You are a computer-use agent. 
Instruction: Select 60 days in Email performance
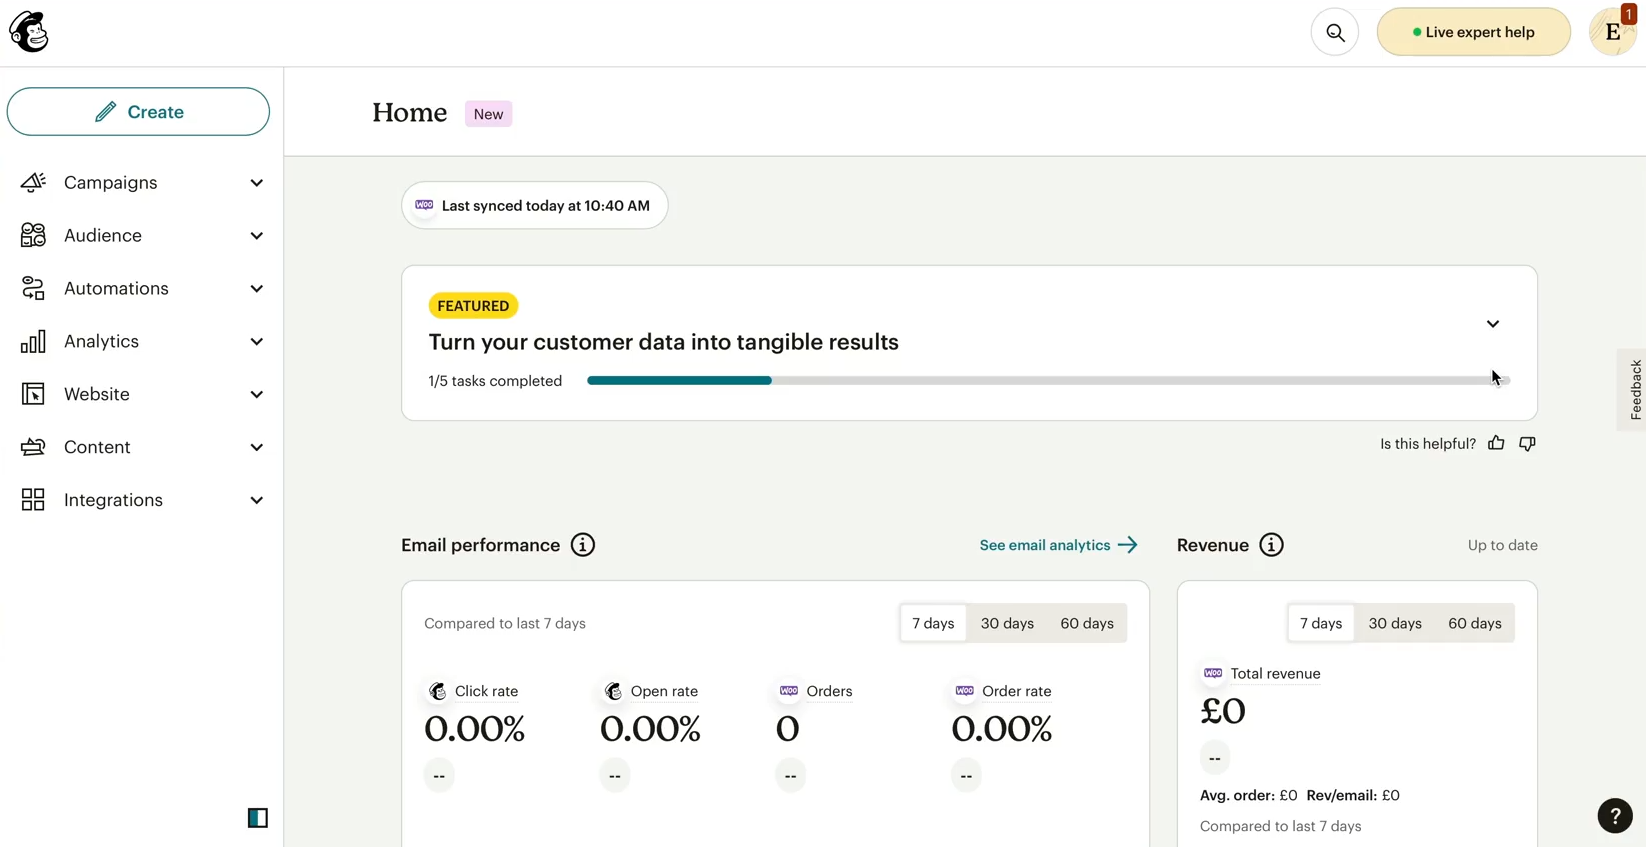[x=1087, y=623]
